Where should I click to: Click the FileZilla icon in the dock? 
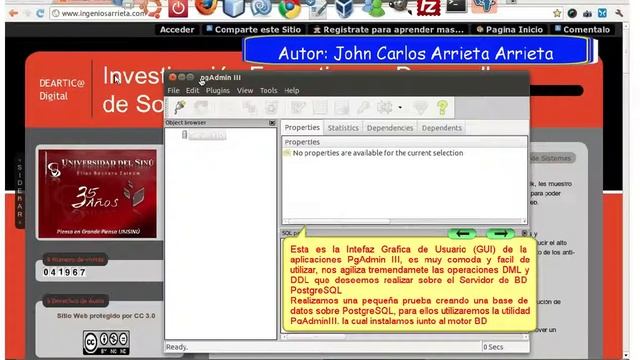coord(428,7)
